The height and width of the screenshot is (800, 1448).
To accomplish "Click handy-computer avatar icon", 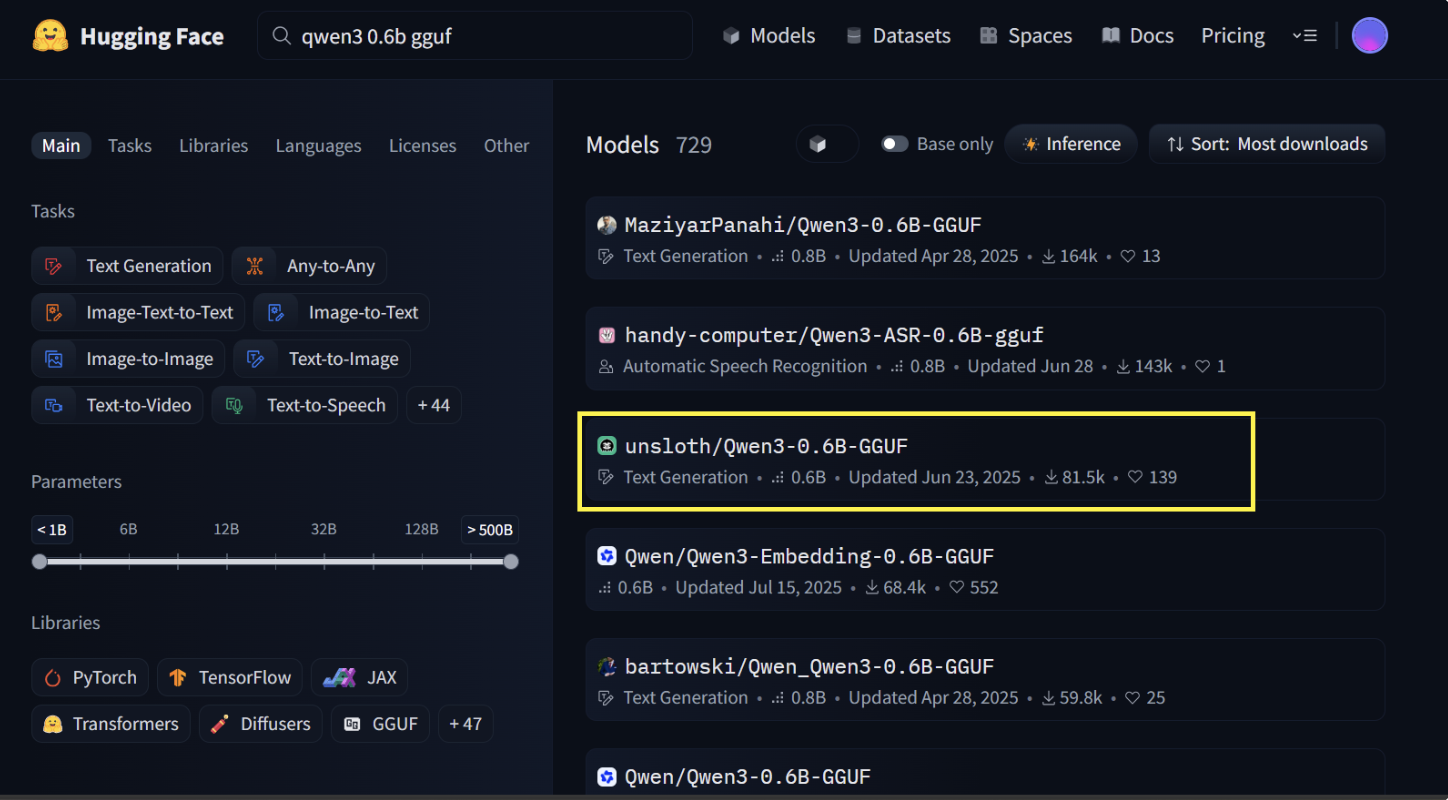I will pos(607,335).
